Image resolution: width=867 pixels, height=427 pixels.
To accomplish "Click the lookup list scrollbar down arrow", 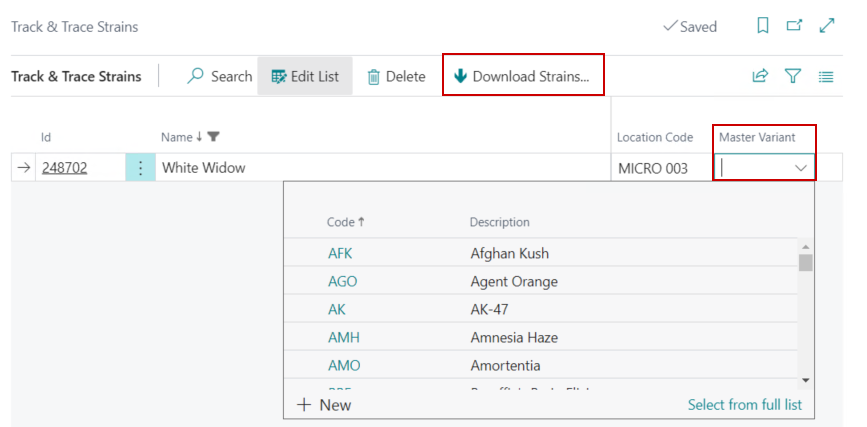I will [805, 380].
